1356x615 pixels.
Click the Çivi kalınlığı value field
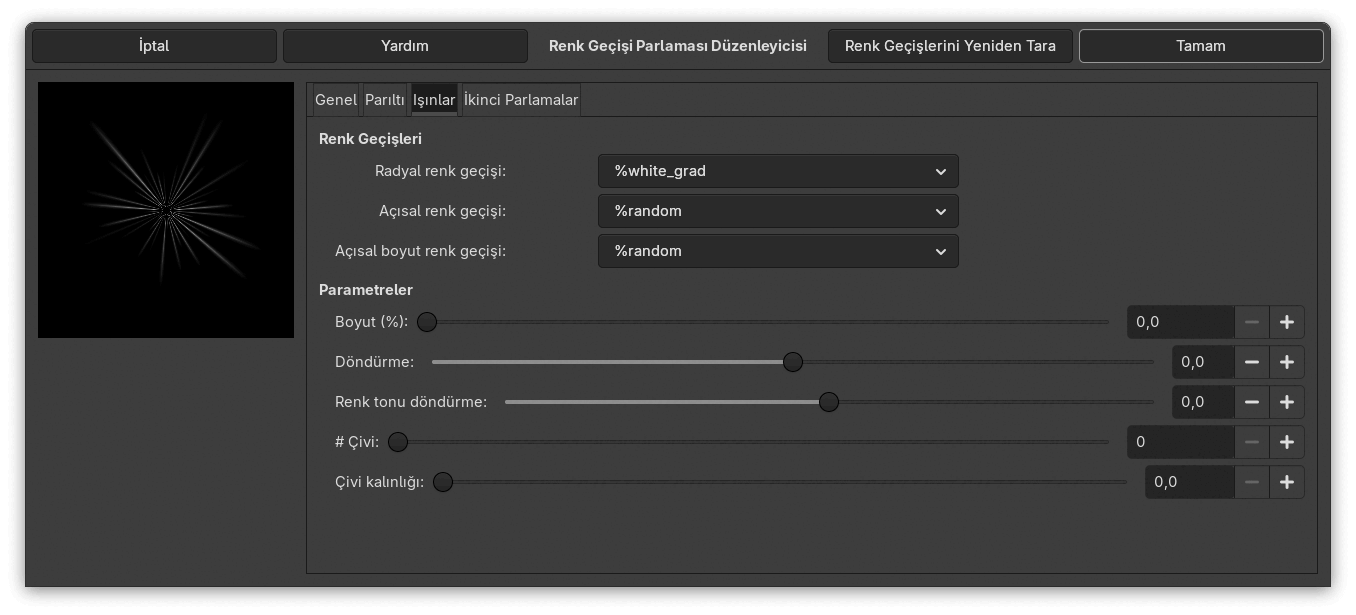coord(1189,482)
